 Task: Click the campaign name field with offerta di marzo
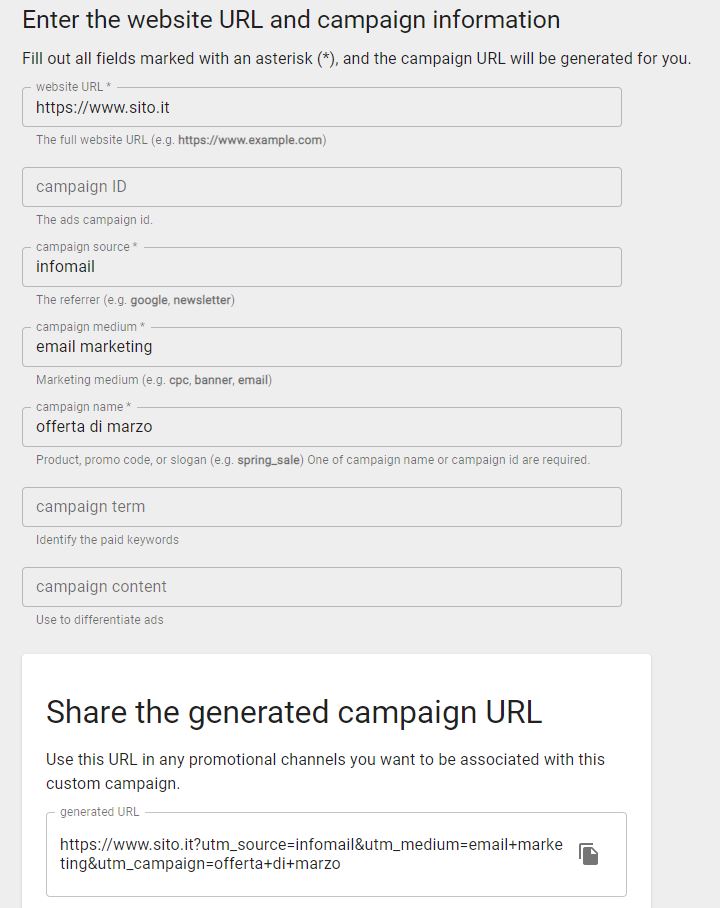point(321,427)
